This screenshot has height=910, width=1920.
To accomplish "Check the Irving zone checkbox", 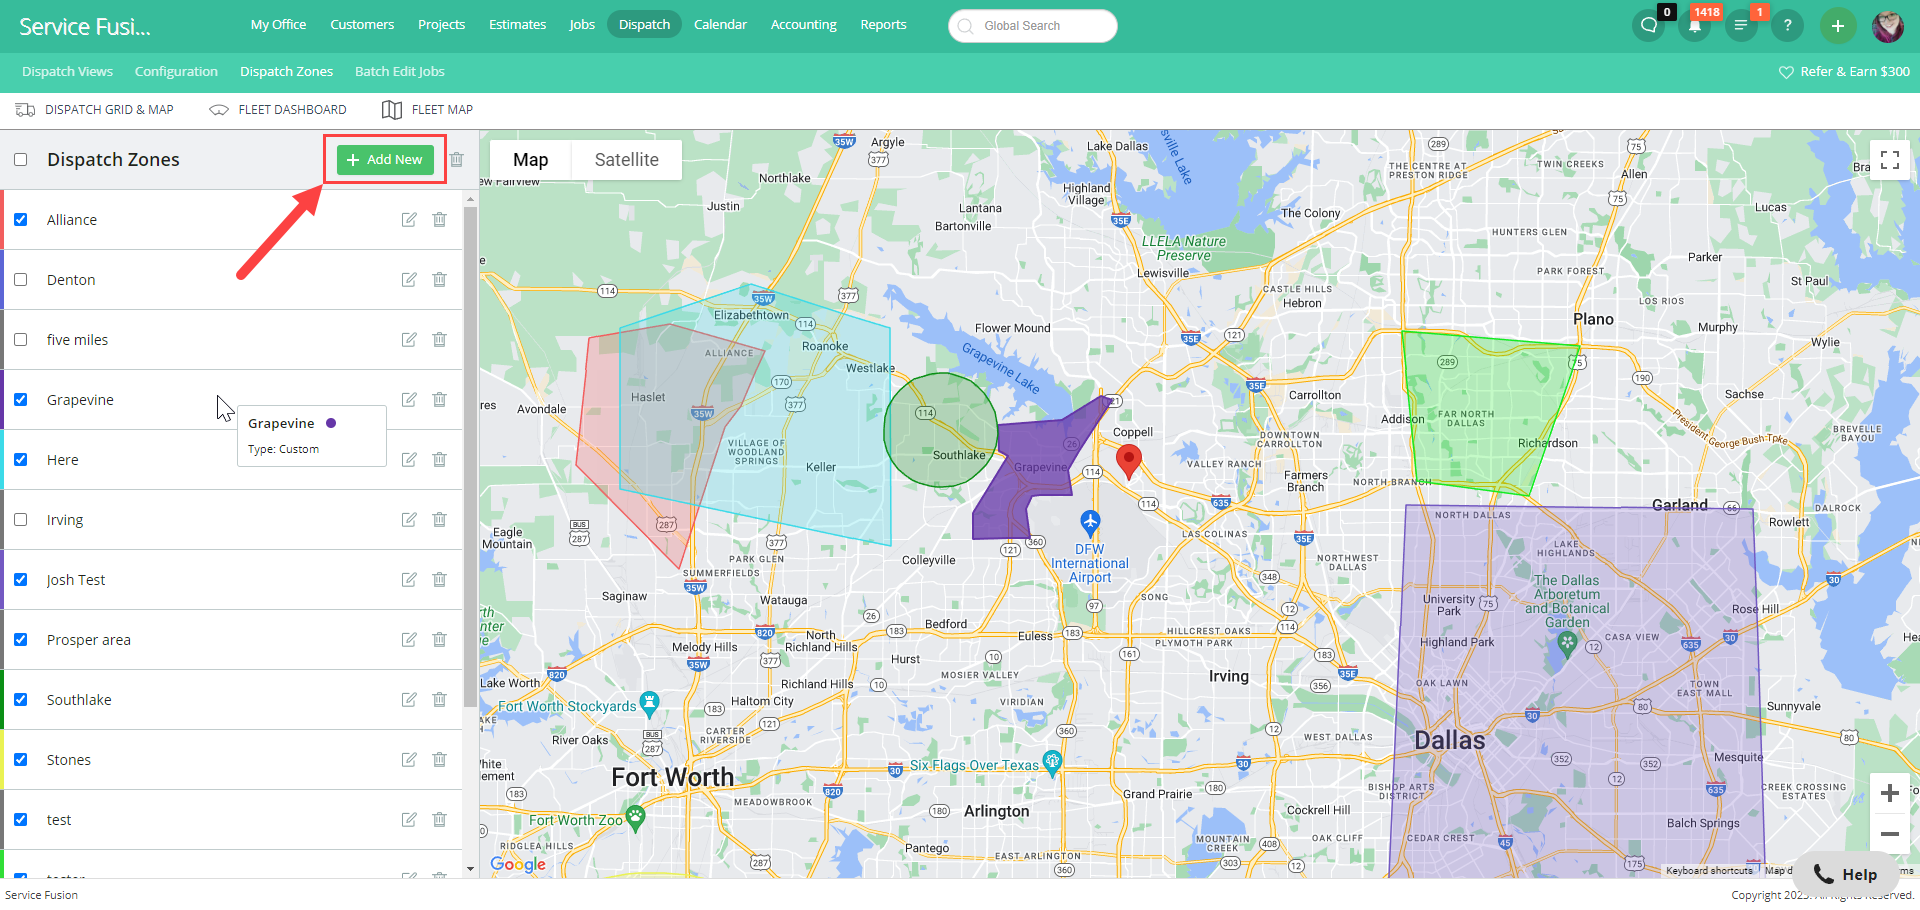I will click(x=20, y=520).
